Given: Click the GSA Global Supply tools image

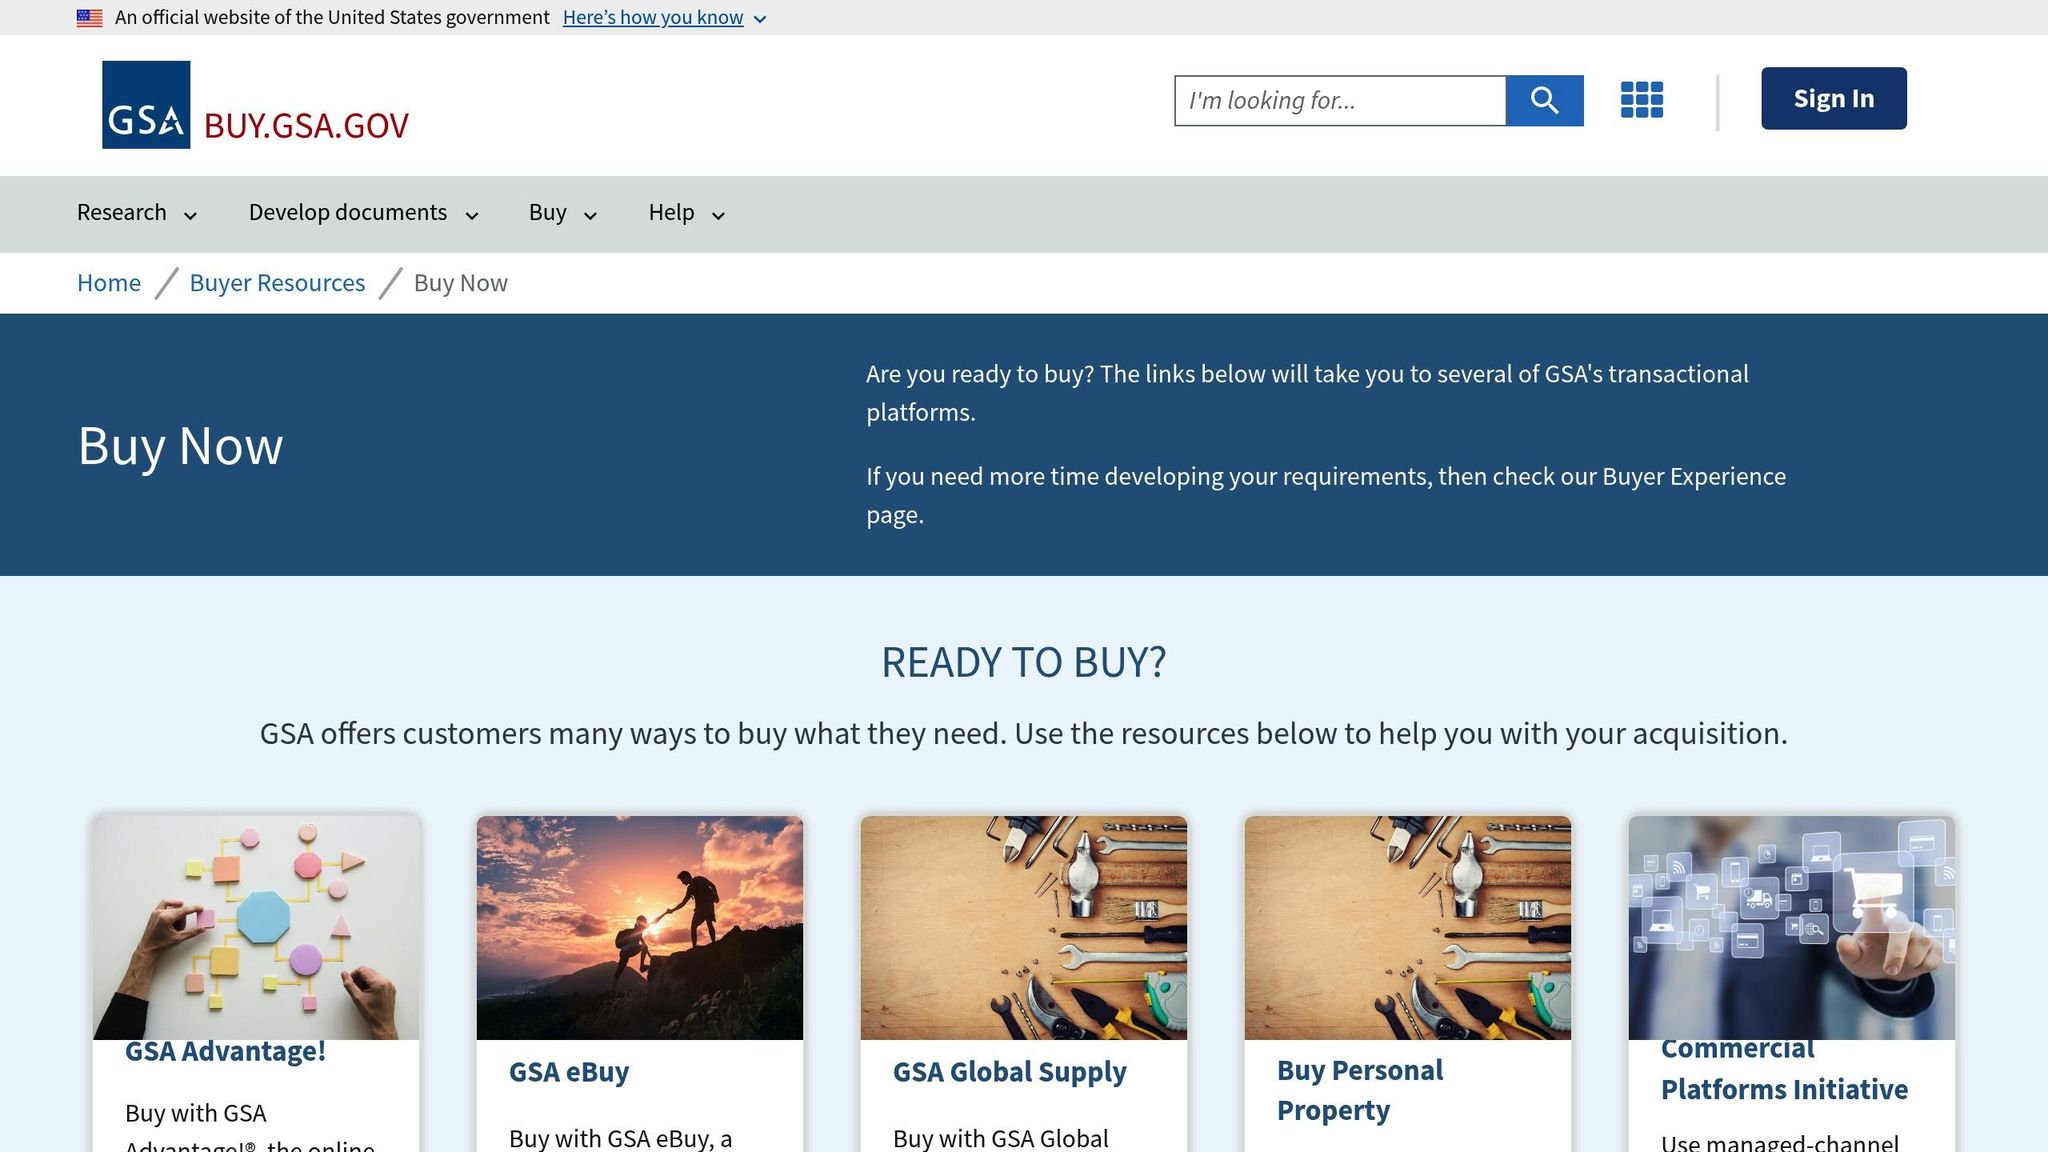Looking at the screenshot, I should pyautogui.click(x=1024, y=928).
